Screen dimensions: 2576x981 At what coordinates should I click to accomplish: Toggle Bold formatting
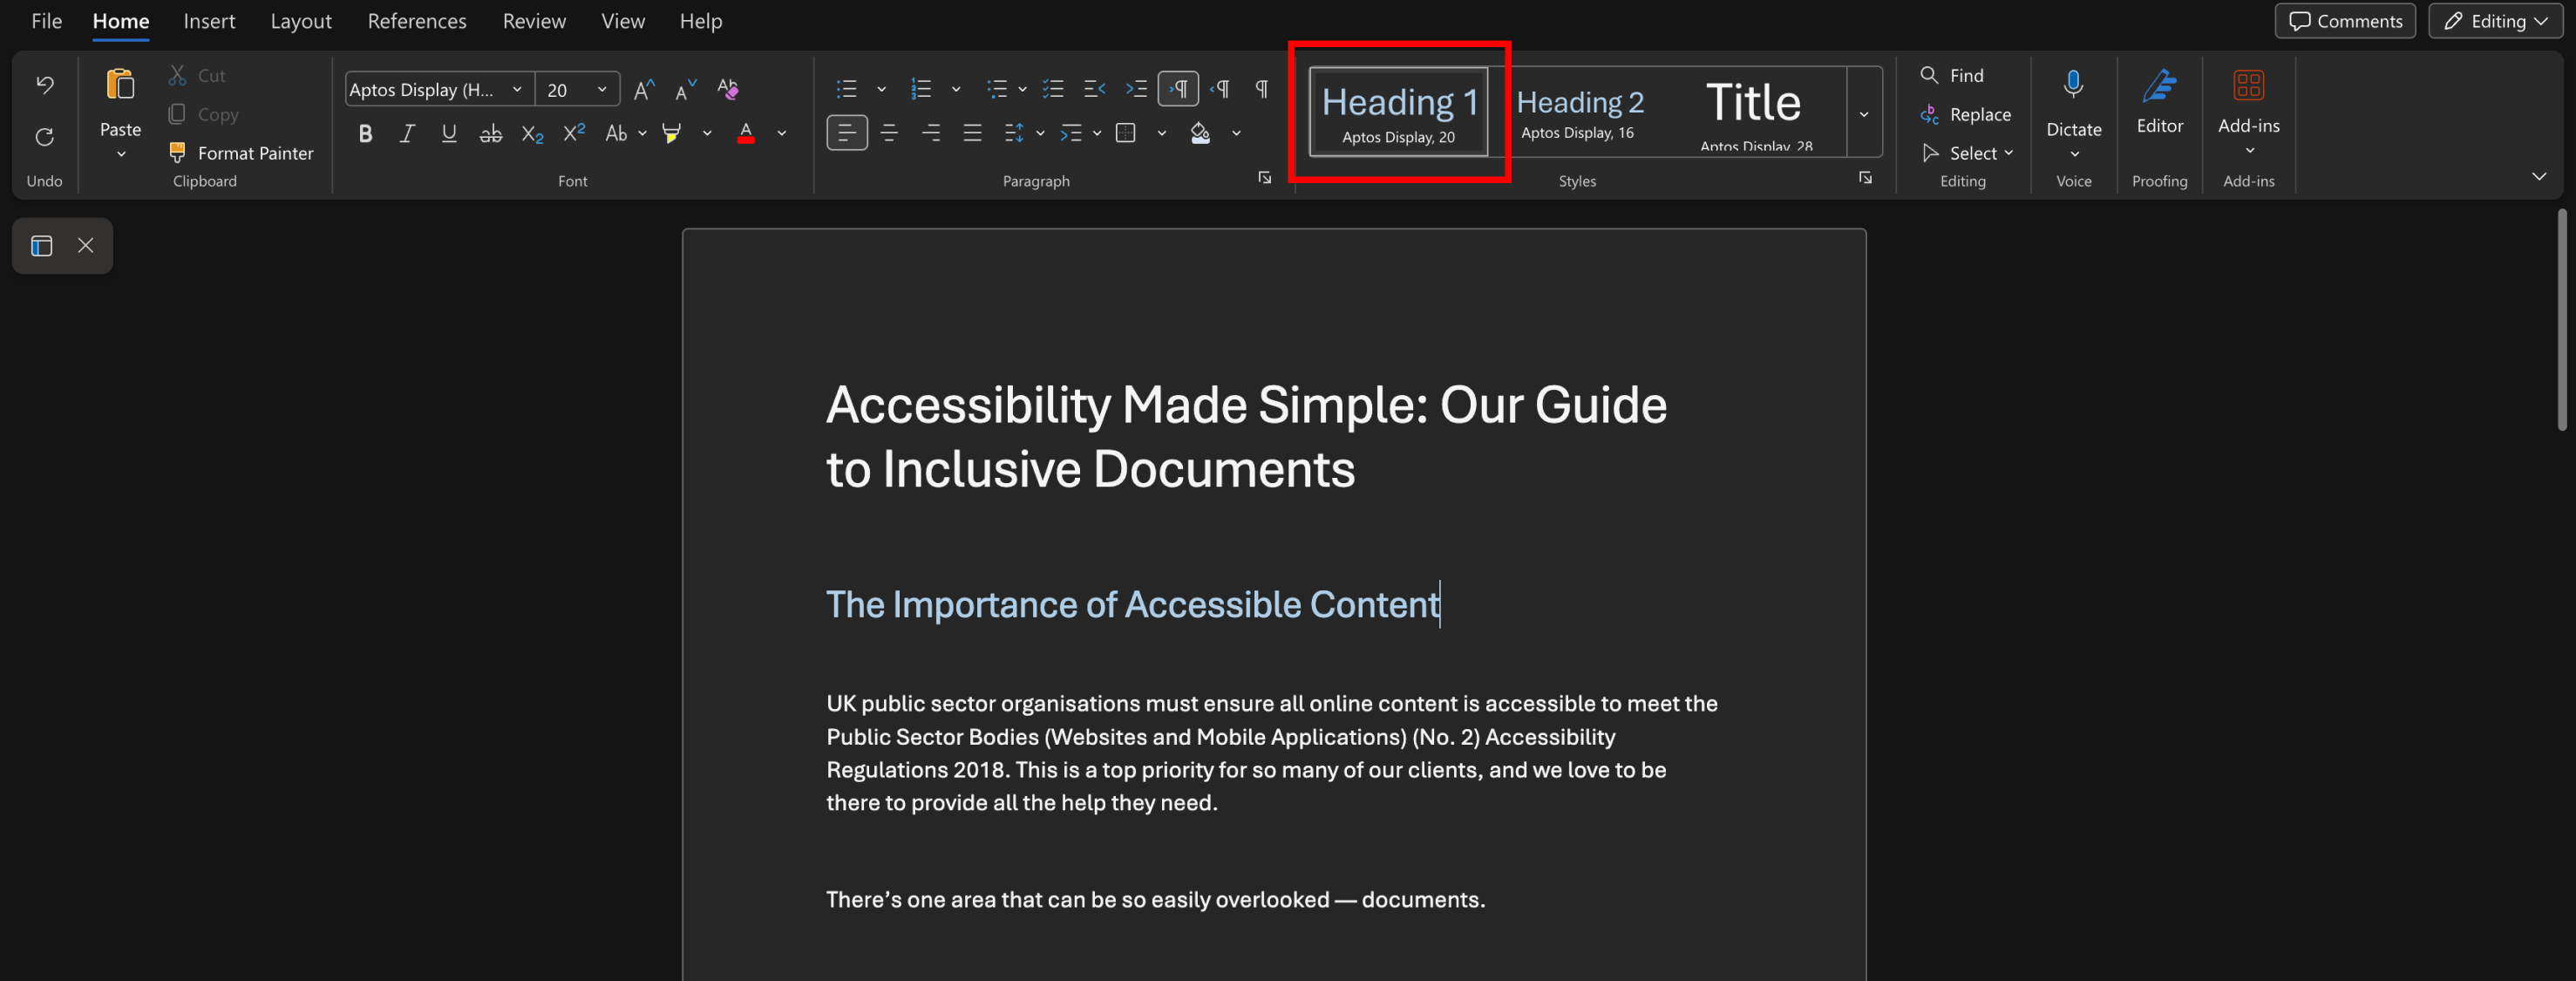pyautogui.click(x=365, y=133)
